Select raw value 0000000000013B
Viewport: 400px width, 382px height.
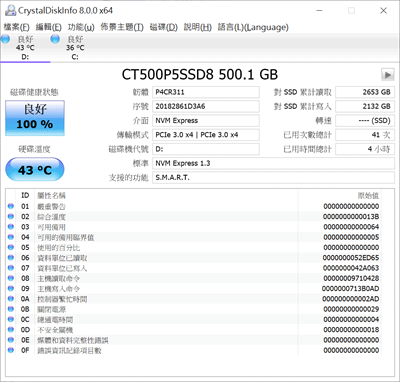(x=351, y=217)
